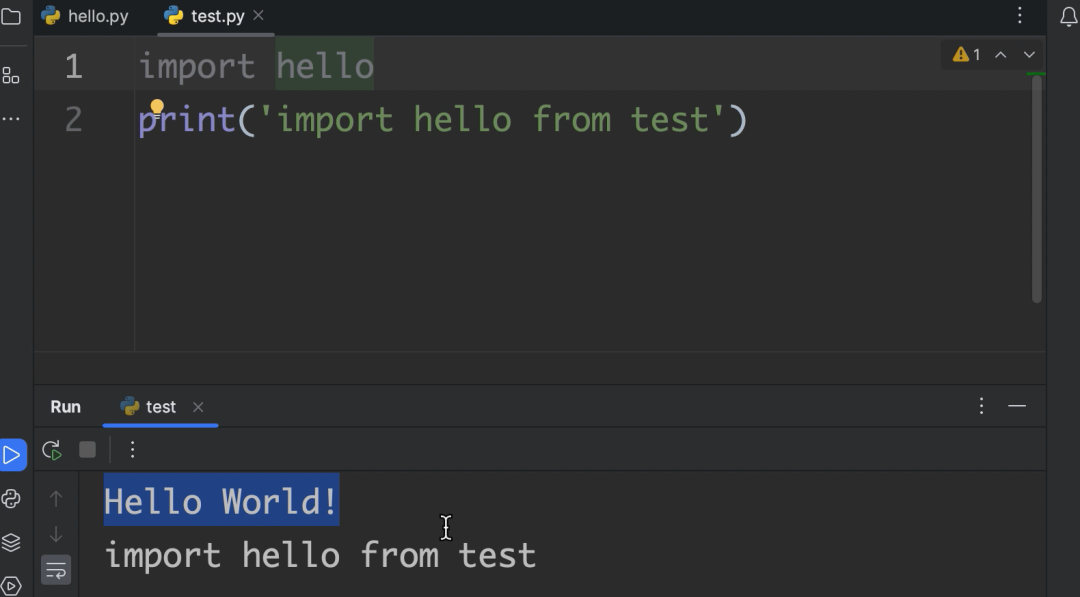This screenshot has width=1080, height=597.
Task: Jump to previous highlighted warning
Action: [1001, 54]
